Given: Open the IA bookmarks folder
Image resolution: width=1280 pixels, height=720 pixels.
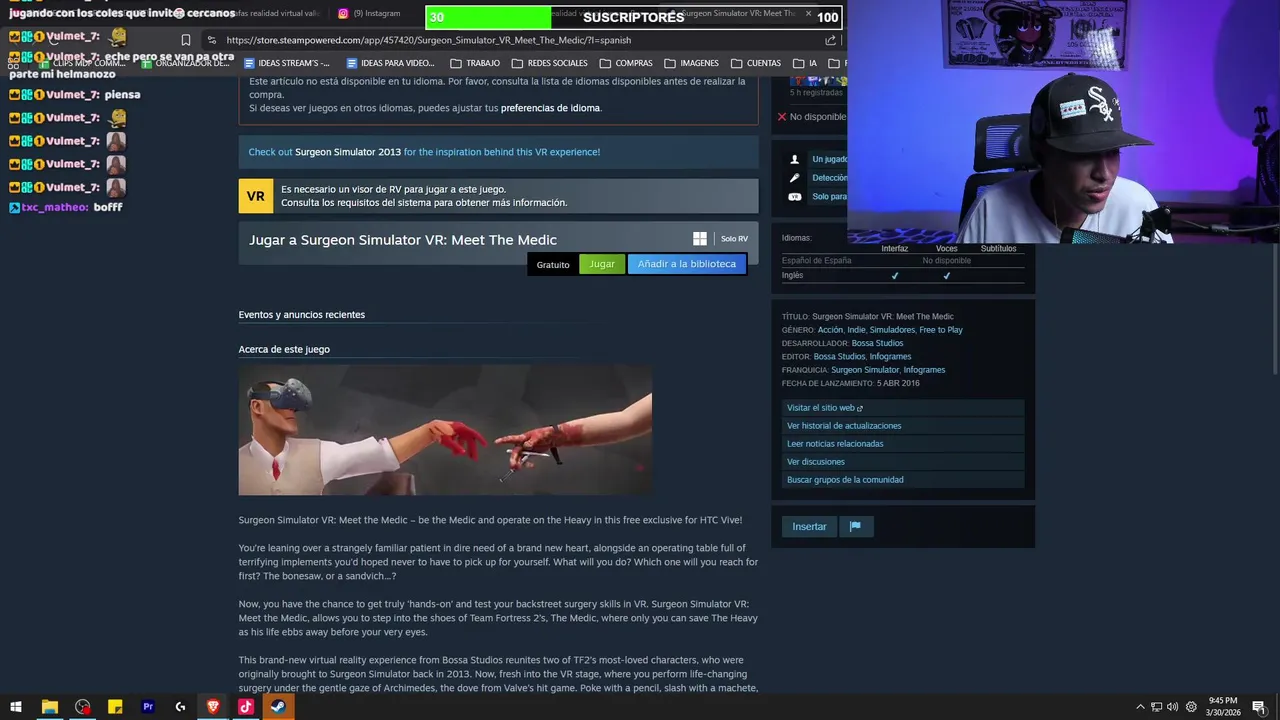Looking at the screenshot, I should tap(805, 63).
